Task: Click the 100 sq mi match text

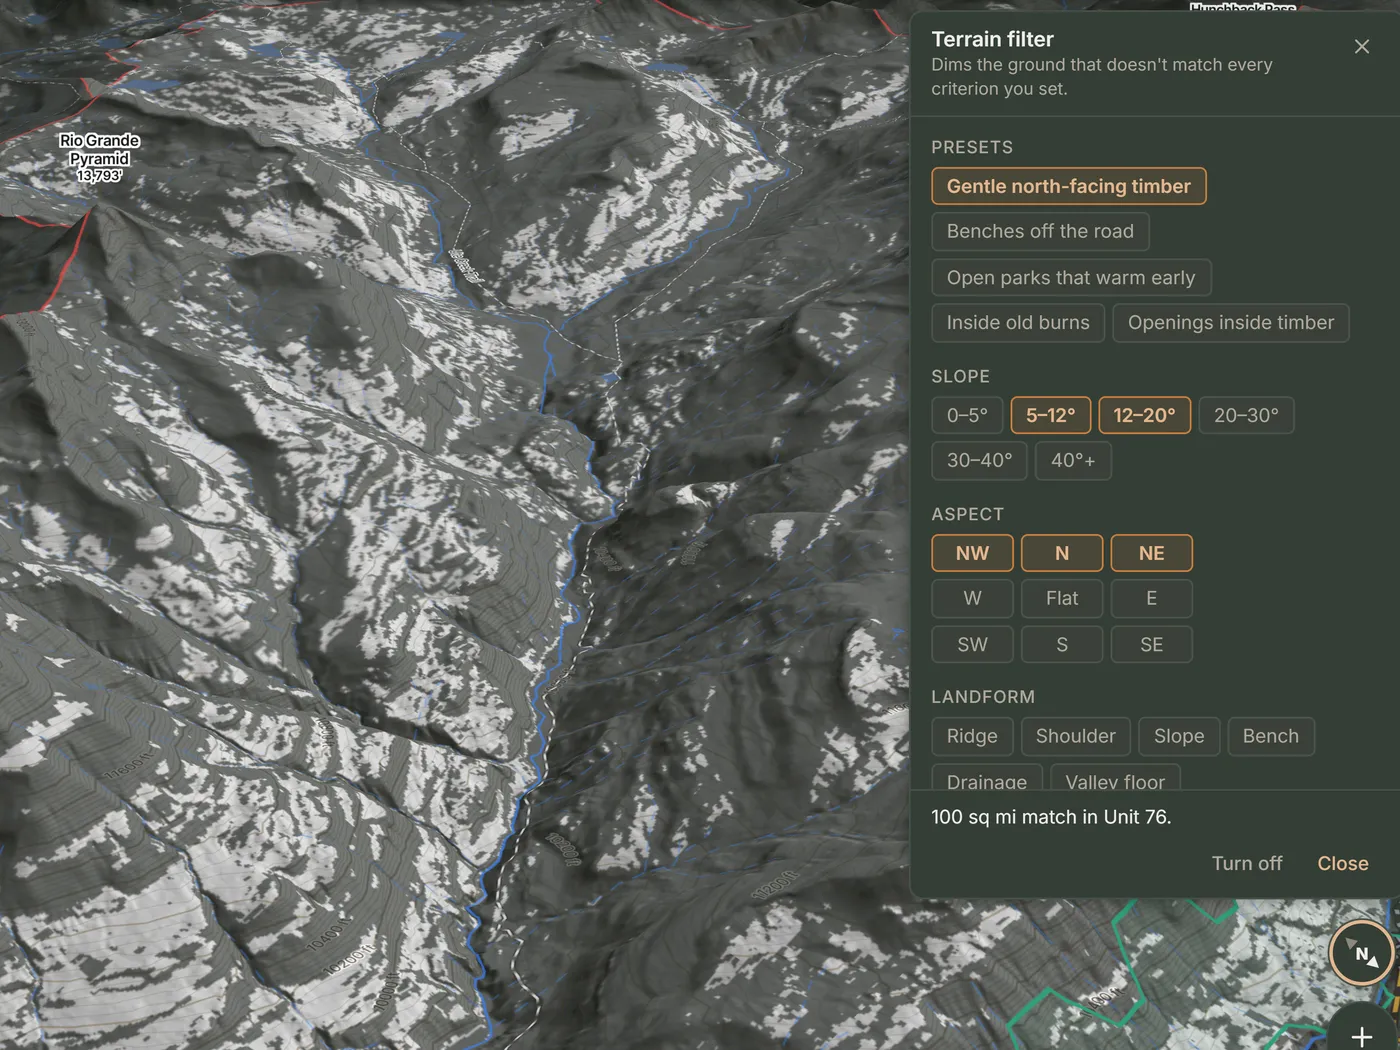Action: pyautogui.click(x=1051, y=817)
